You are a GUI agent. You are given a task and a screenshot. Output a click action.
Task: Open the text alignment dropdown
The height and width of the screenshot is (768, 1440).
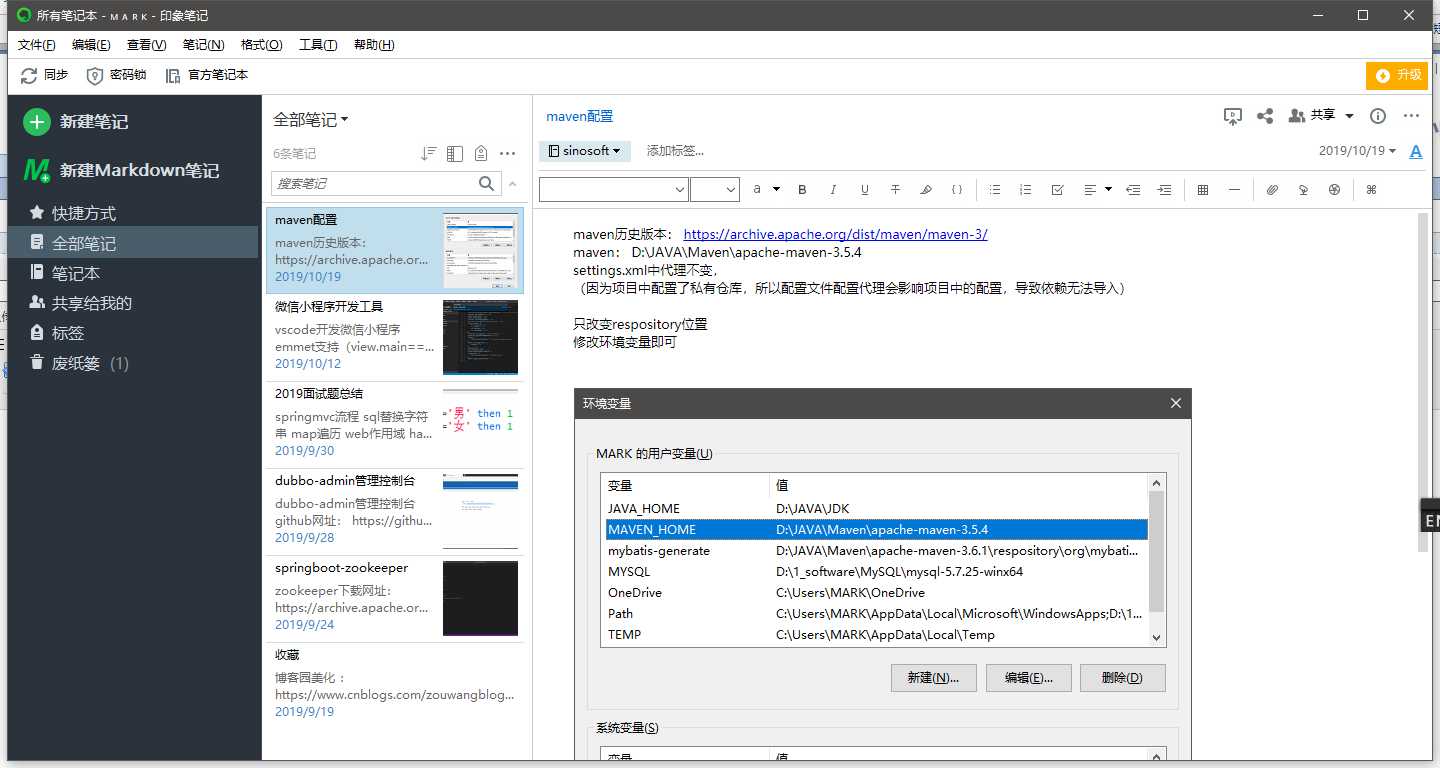pyautogui.click(x=1098, y=190)
